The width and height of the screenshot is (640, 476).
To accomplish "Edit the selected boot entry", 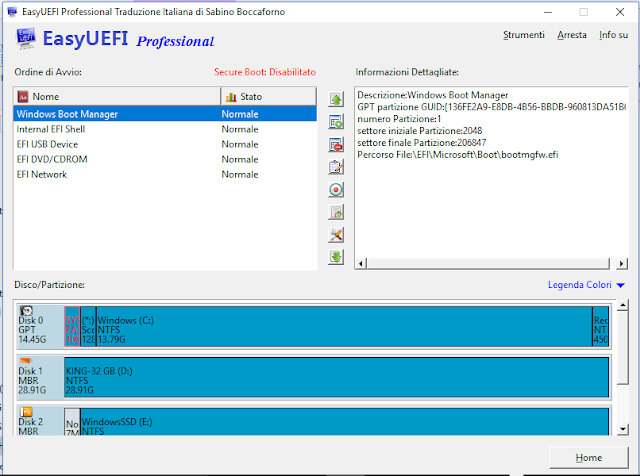I will click(x=336, y=167).
